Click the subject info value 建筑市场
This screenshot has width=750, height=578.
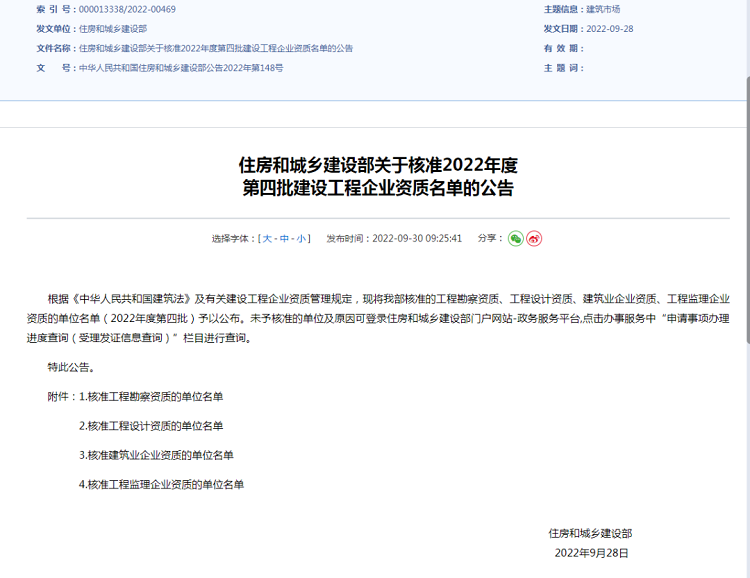pos(602,9)
